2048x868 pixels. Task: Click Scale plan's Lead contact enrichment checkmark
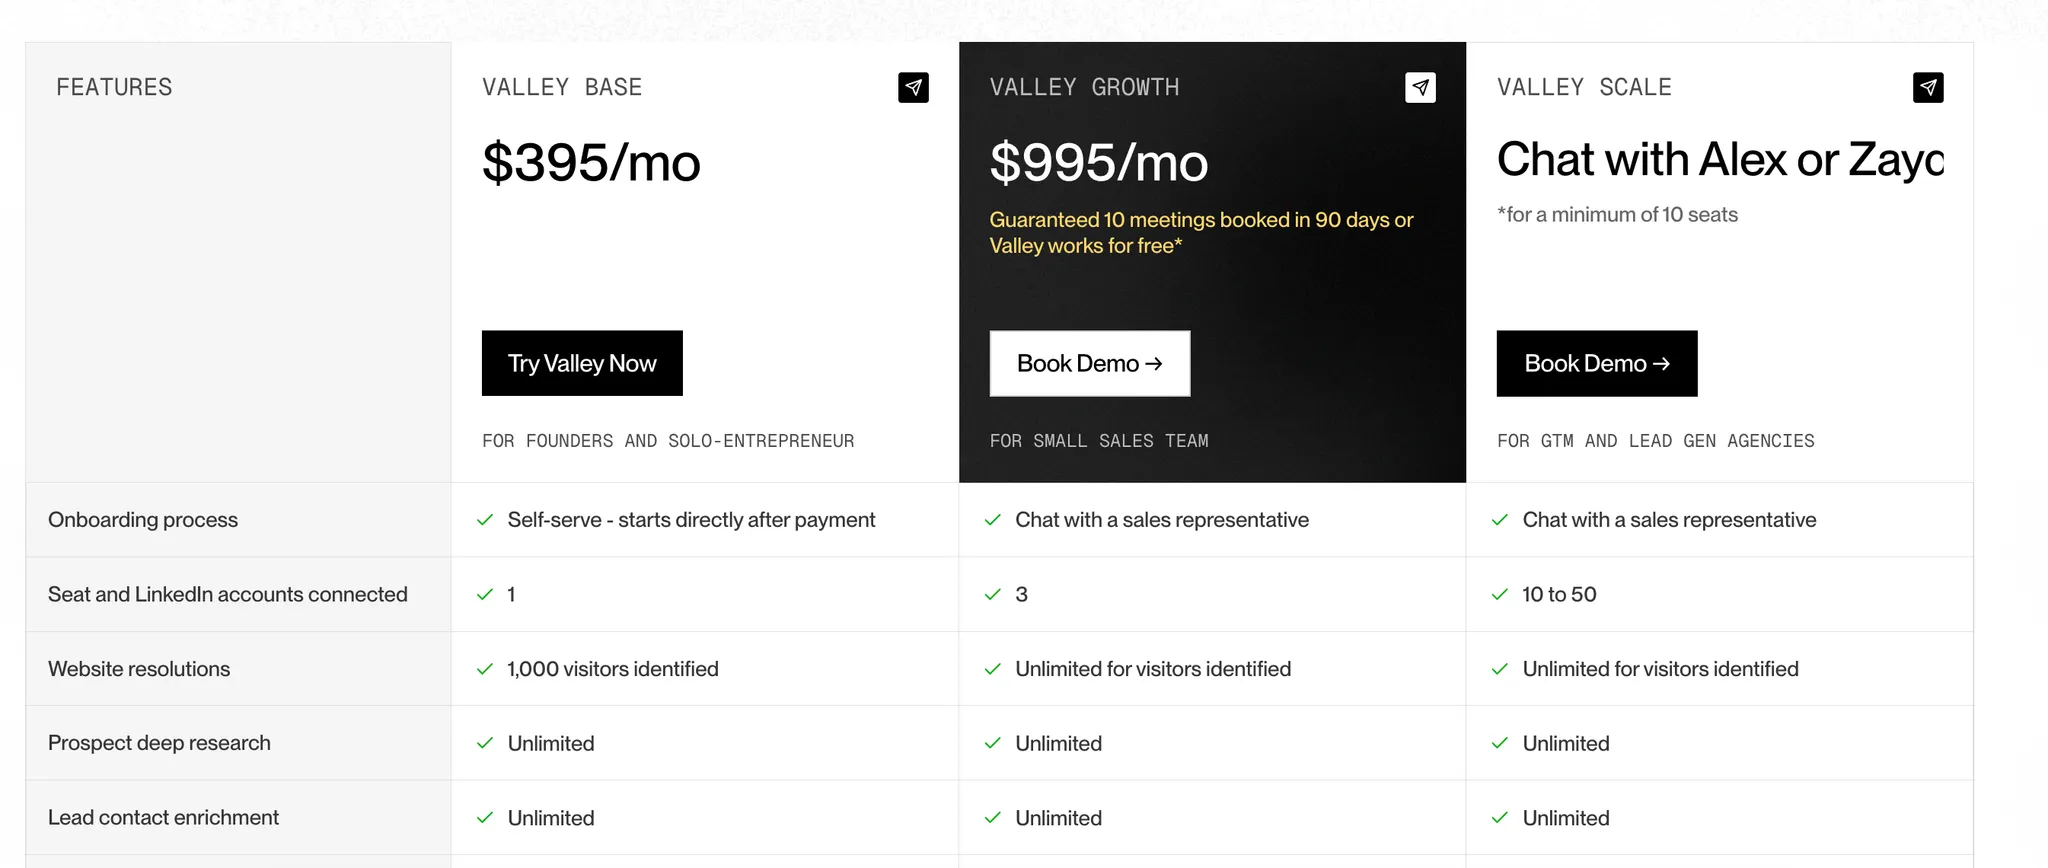click(1500, 818)
